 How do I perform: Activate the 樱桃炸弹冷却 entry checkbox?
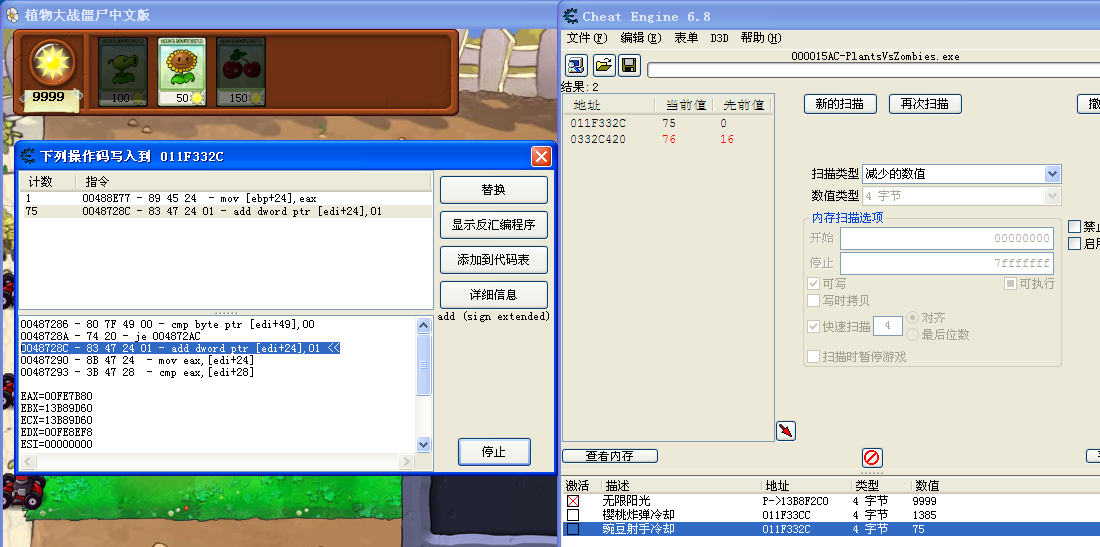click(x=573, y=515)
